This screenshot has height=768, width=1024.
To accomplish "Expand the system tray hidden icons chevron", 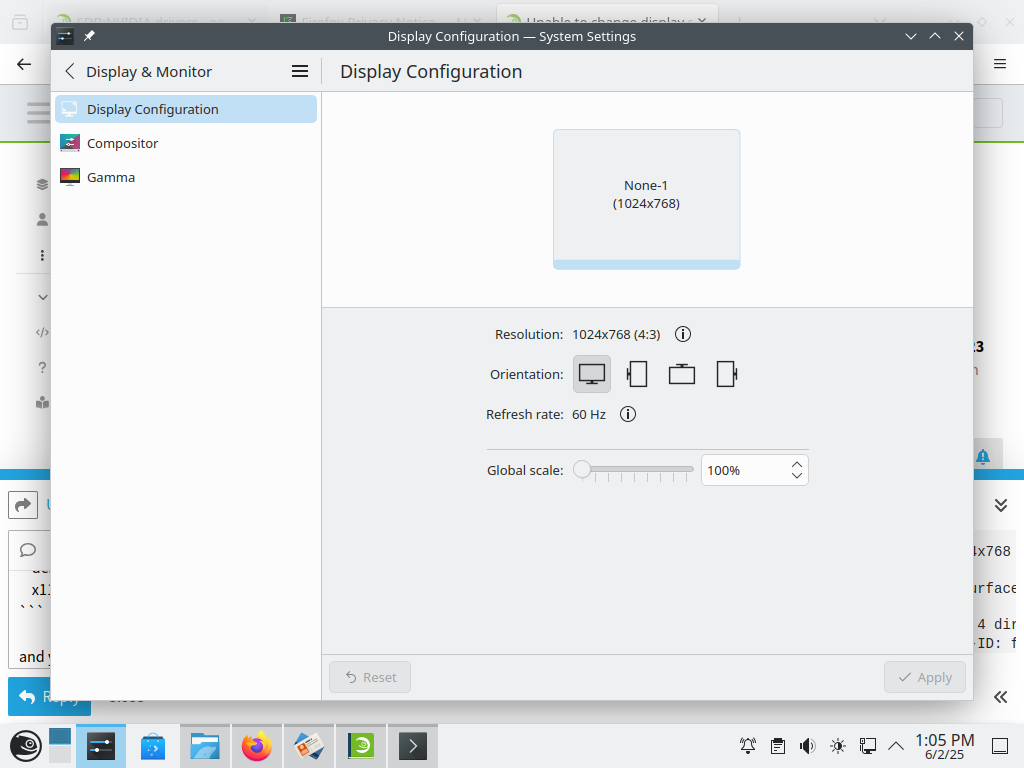I will 896,745.
